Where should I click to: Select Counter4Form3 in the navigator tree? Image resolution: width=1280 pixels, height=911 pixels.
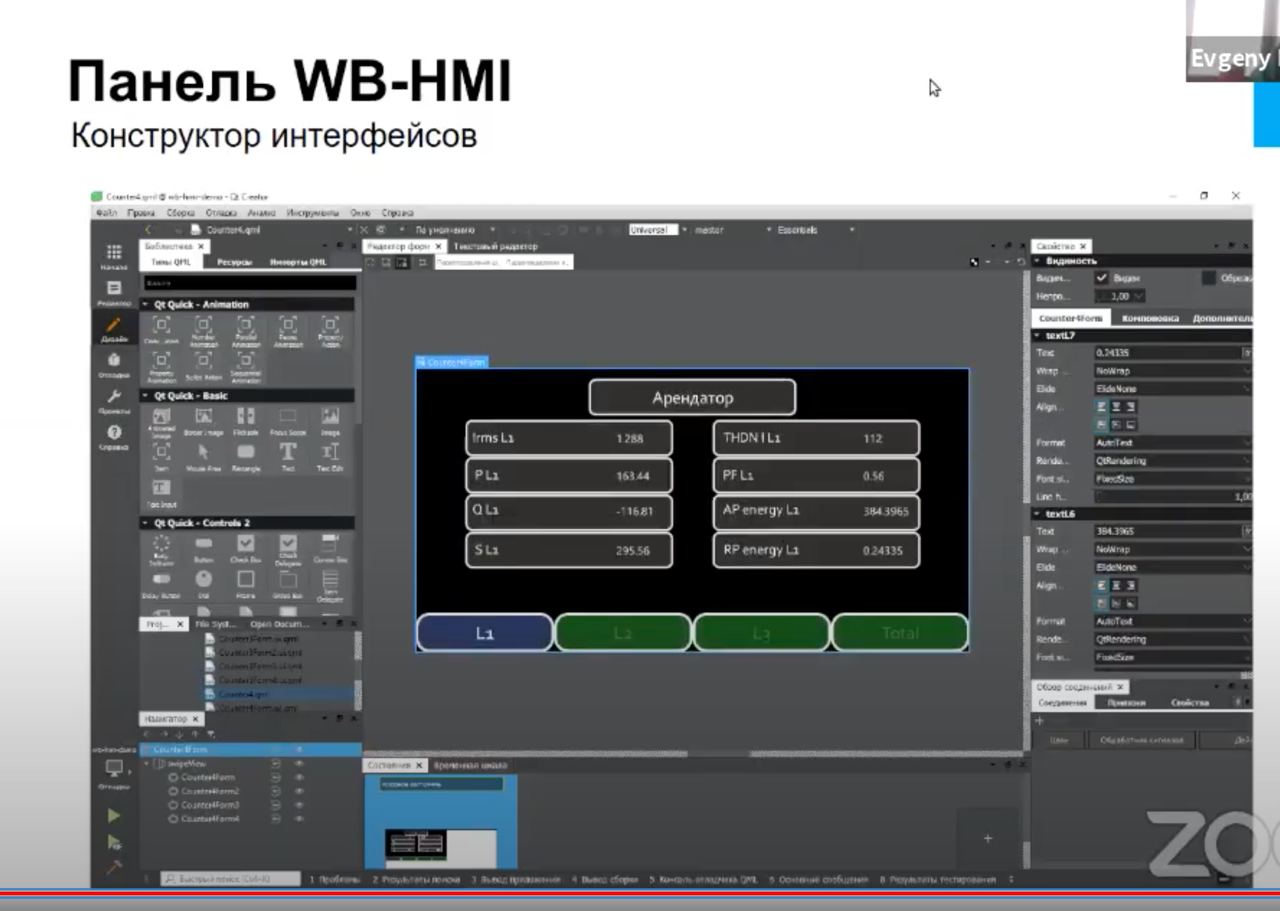210,805
